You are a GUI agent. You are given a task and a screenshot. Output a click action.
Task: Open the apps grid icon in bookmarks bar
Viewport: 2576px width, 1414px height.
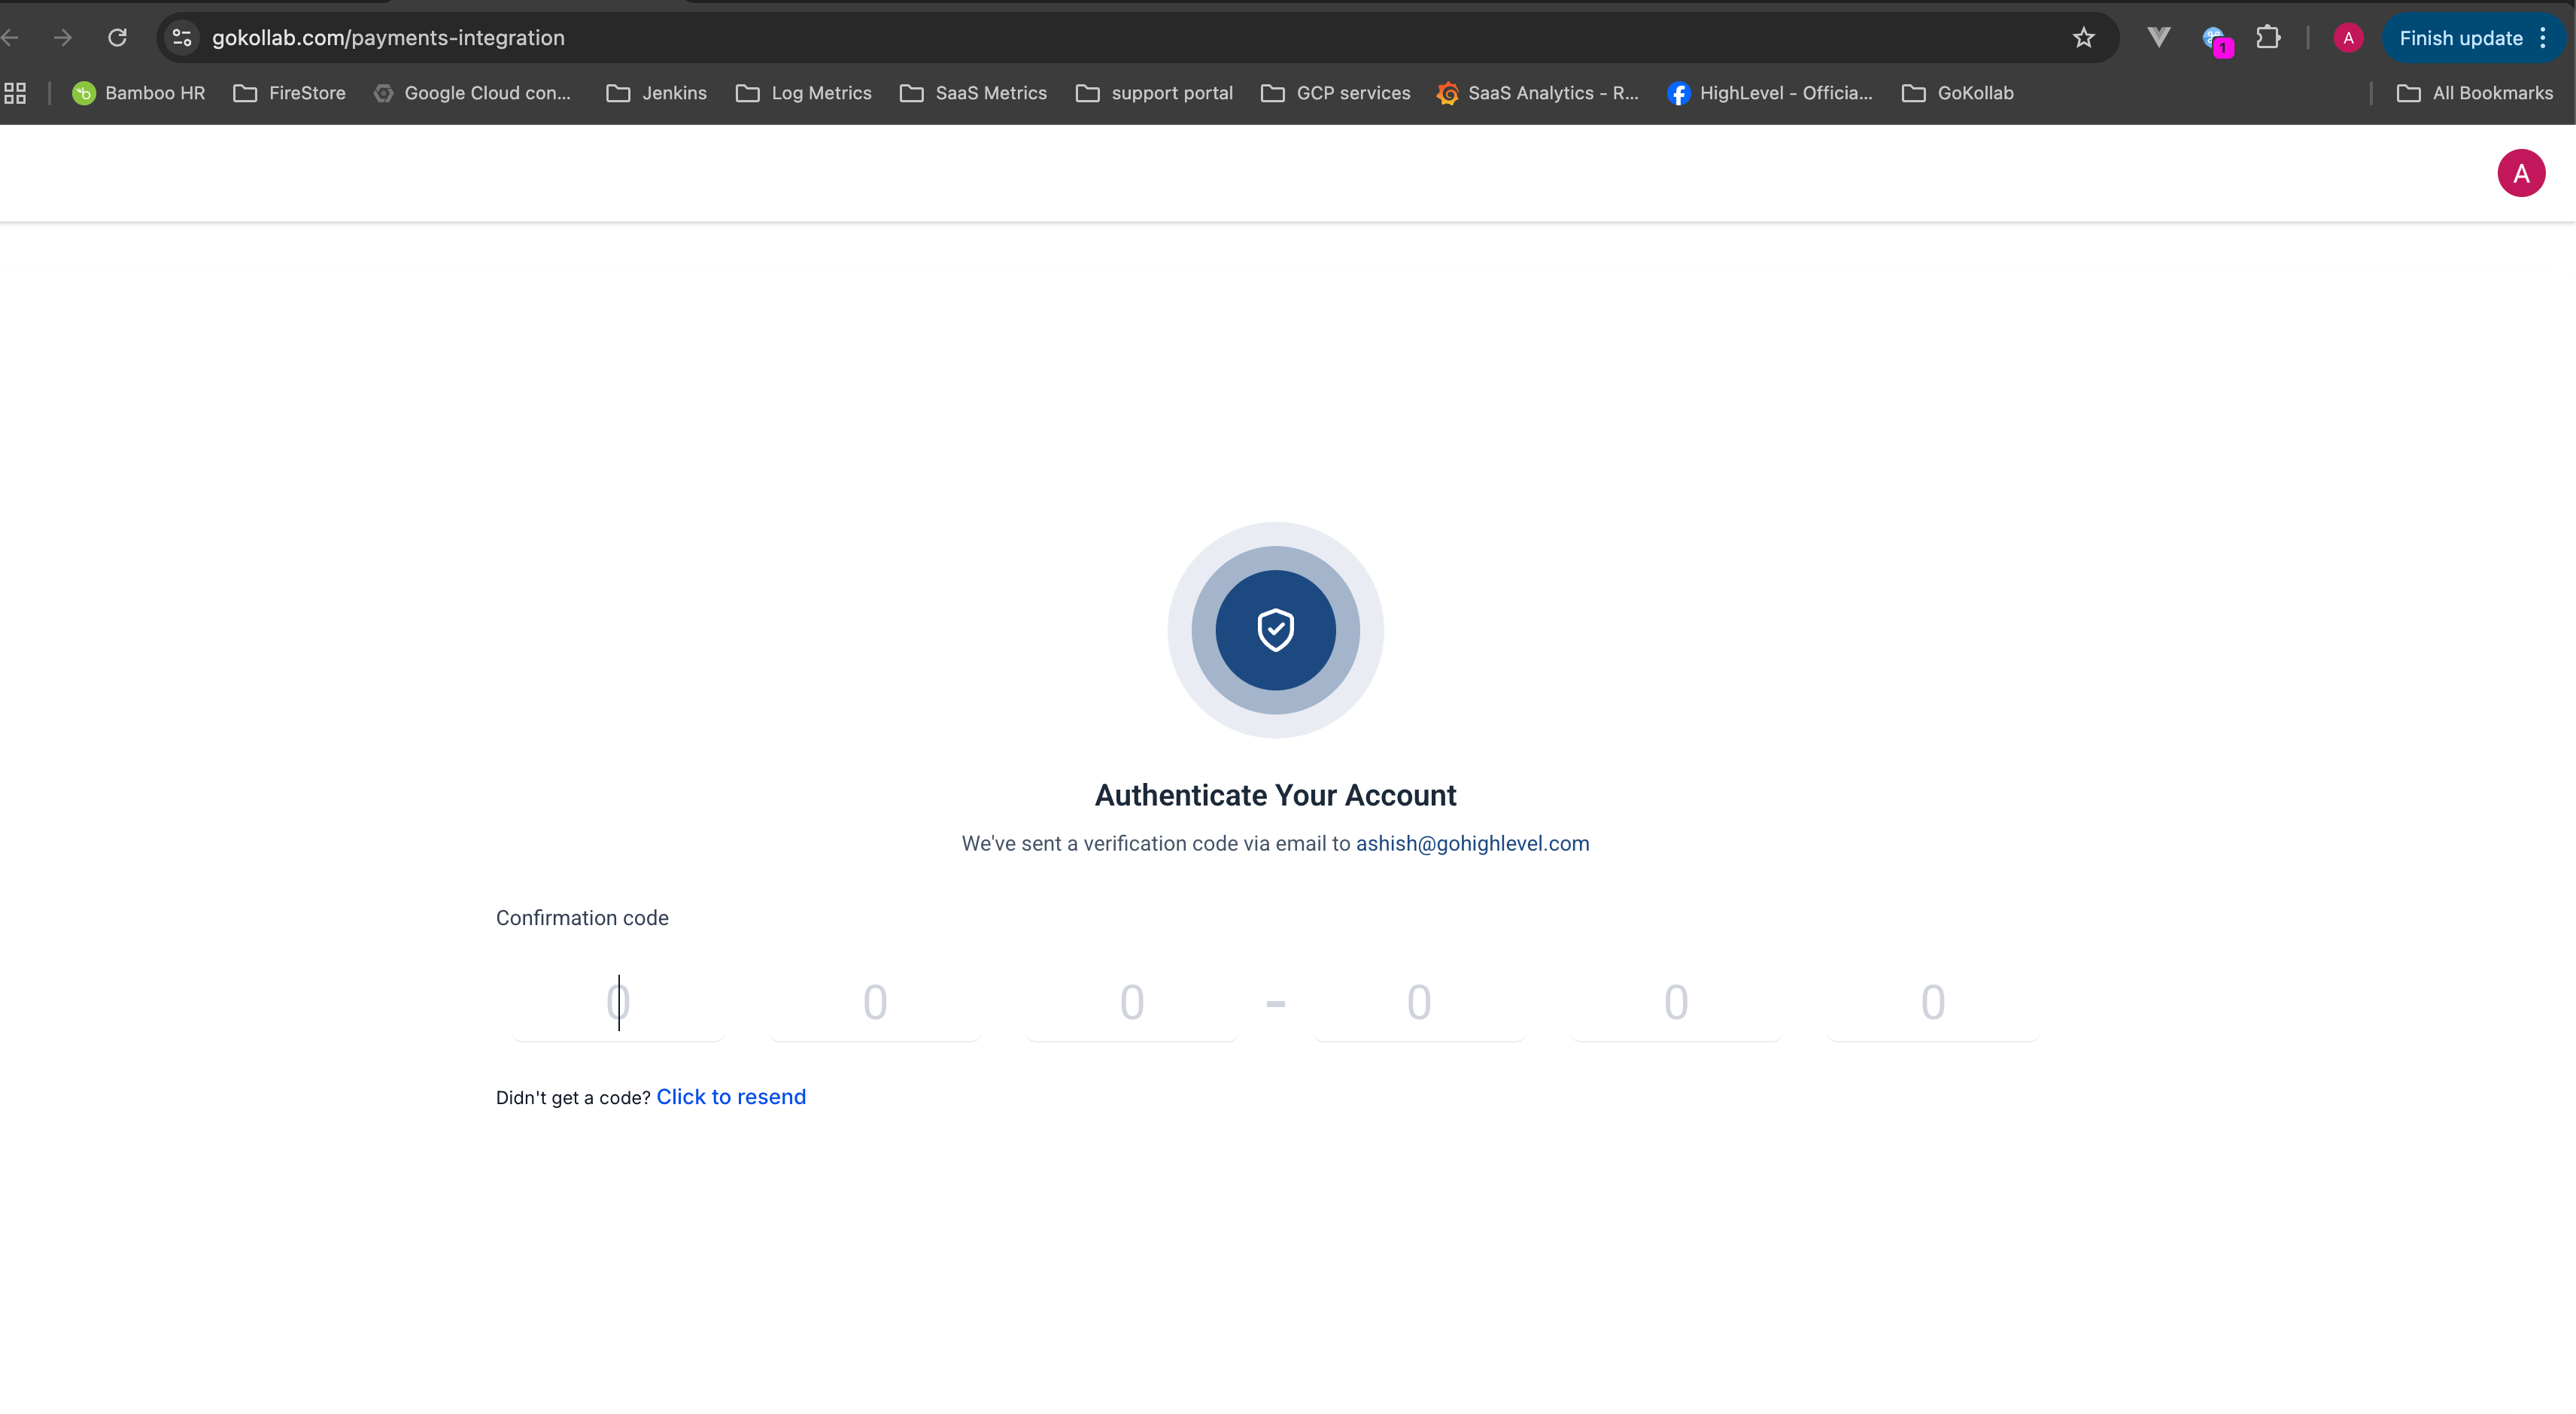pos(15,93)
